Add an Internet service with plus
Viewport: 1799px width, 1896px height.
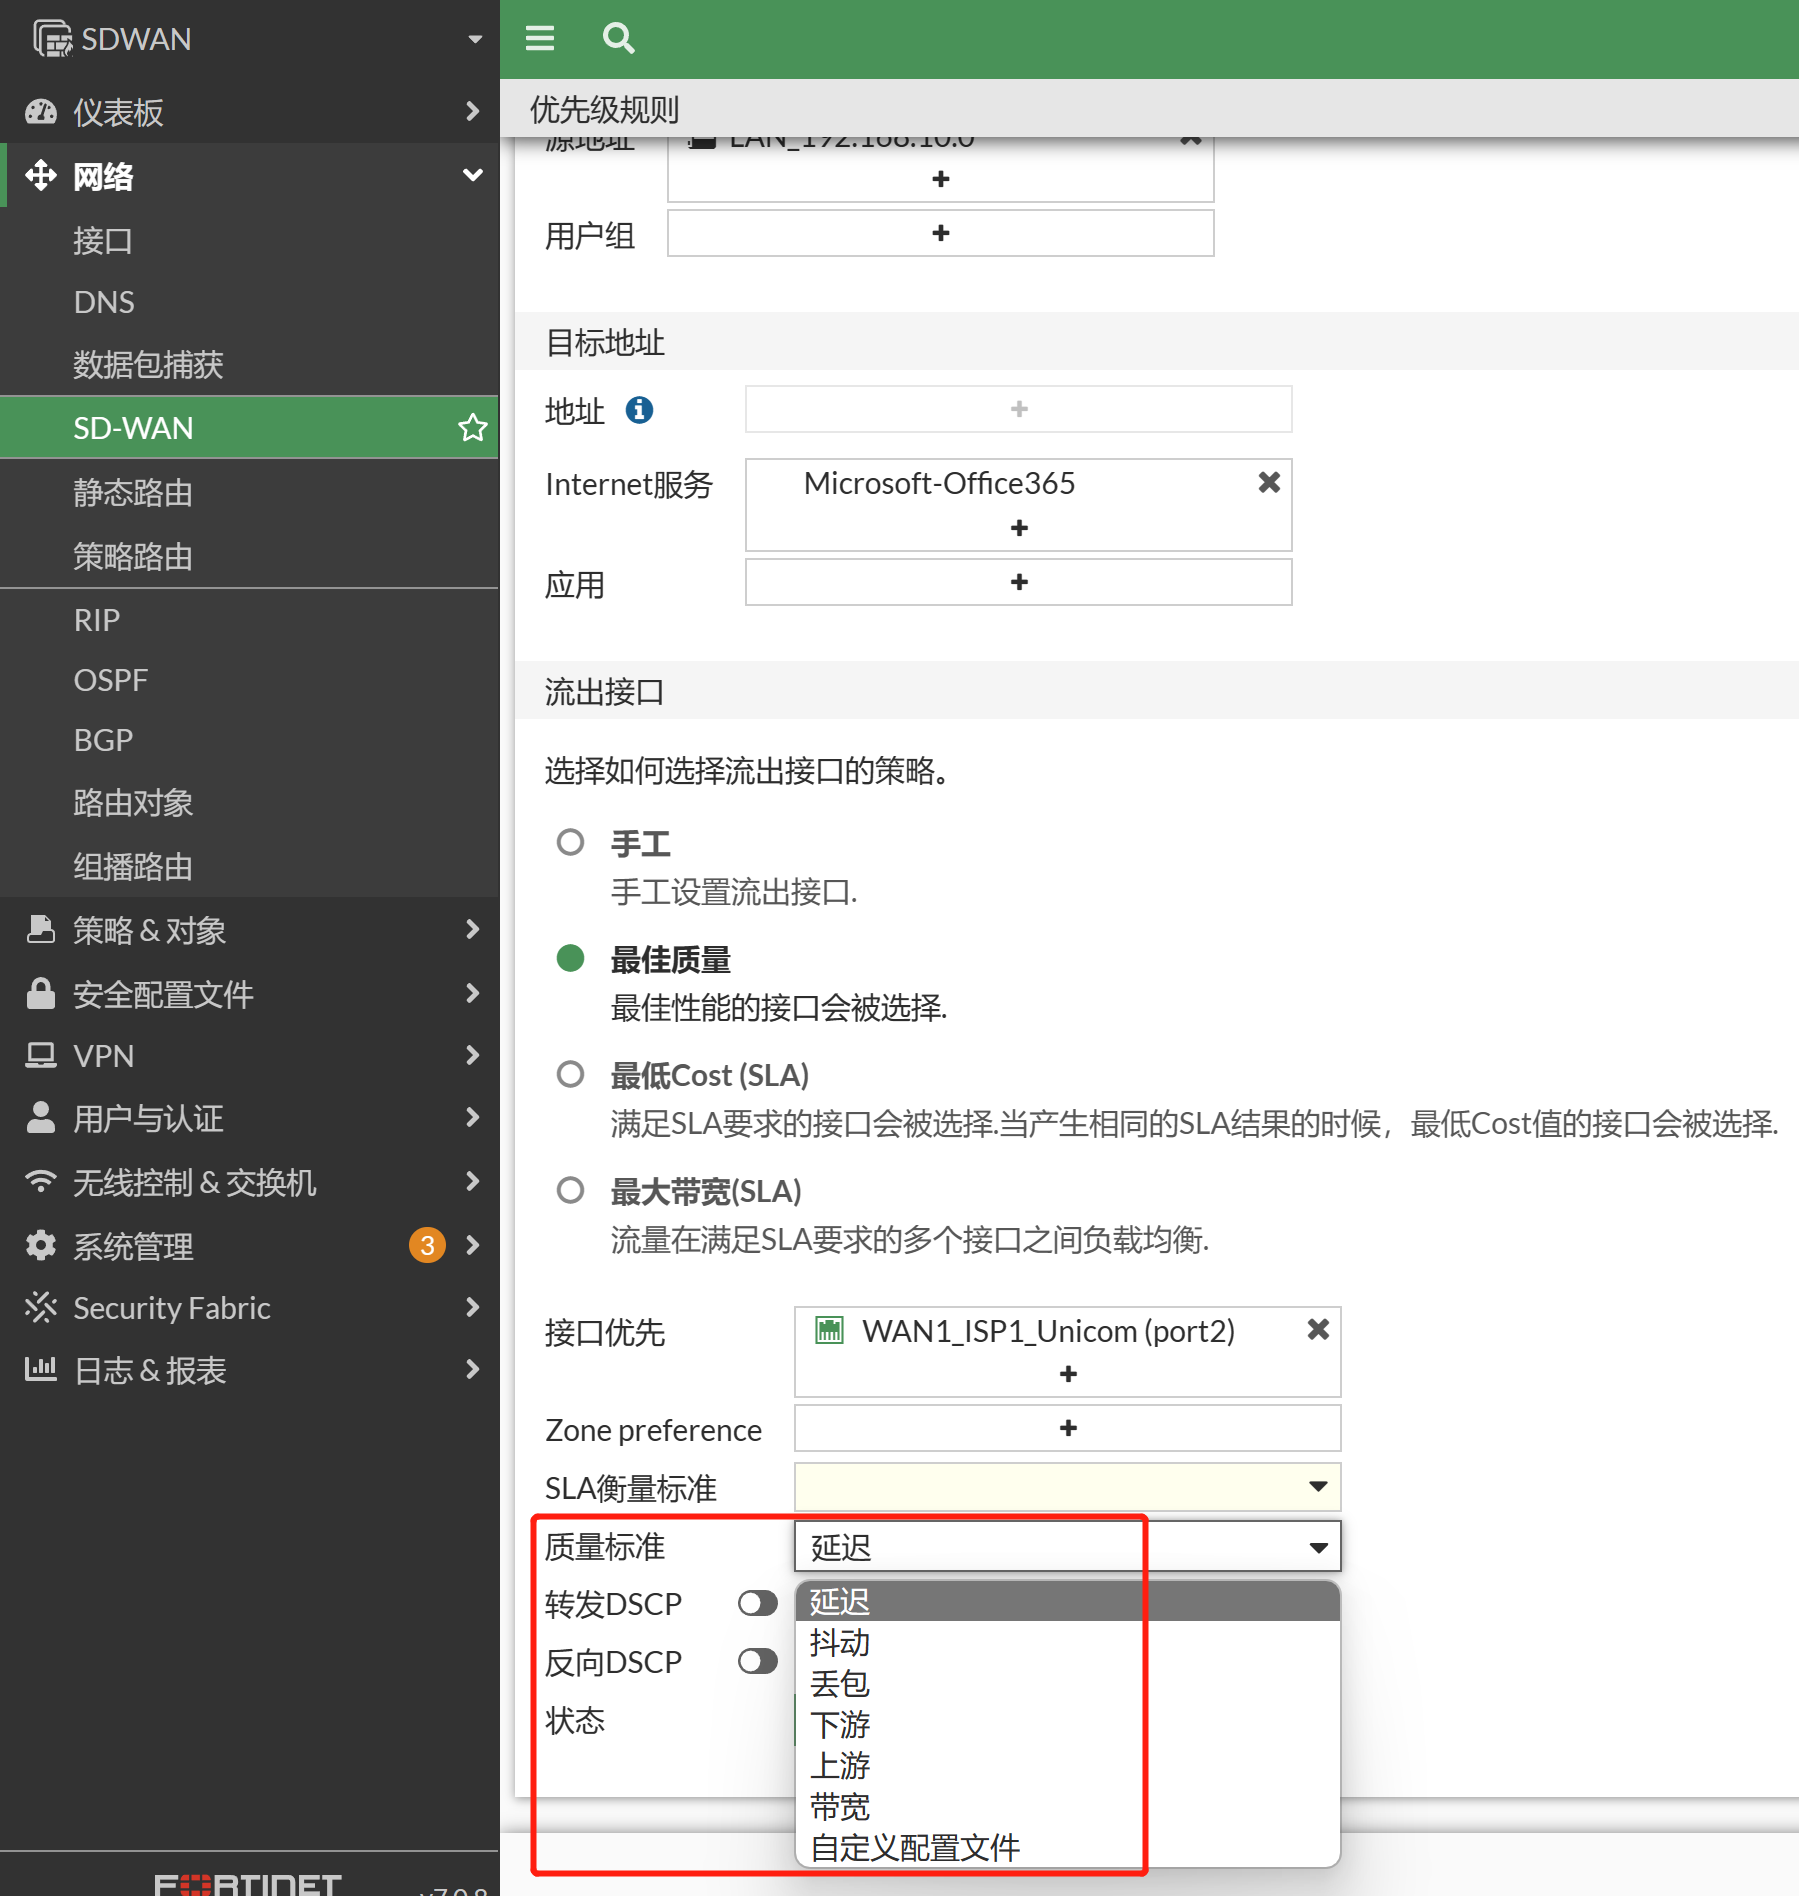(1019, 527)
